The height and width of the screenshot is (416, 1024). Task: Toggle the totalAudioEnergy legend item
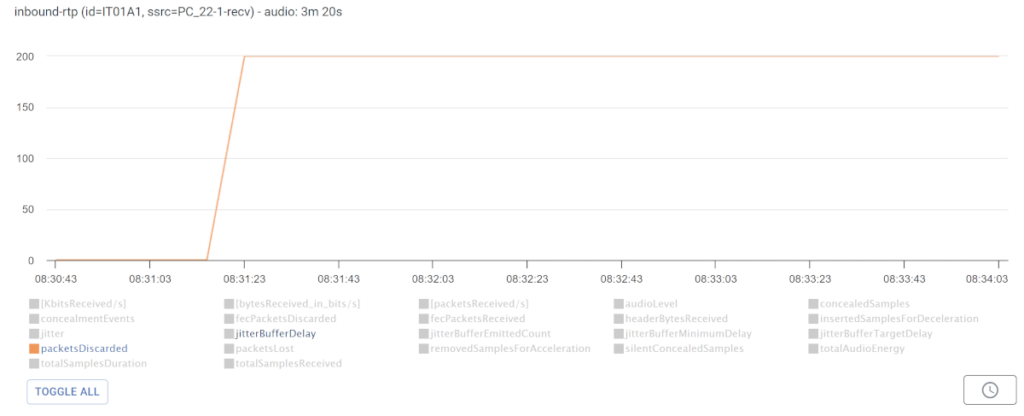point(861,348)
